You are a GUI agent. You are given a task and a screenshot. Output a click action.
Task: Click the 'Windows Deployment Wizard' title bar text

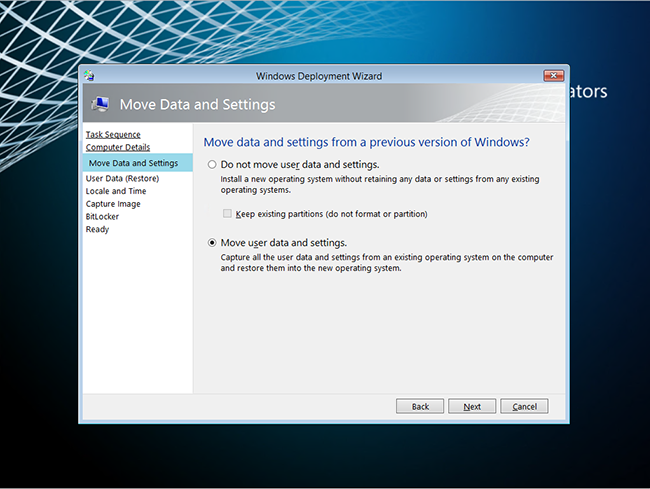(x=318, y=76)
